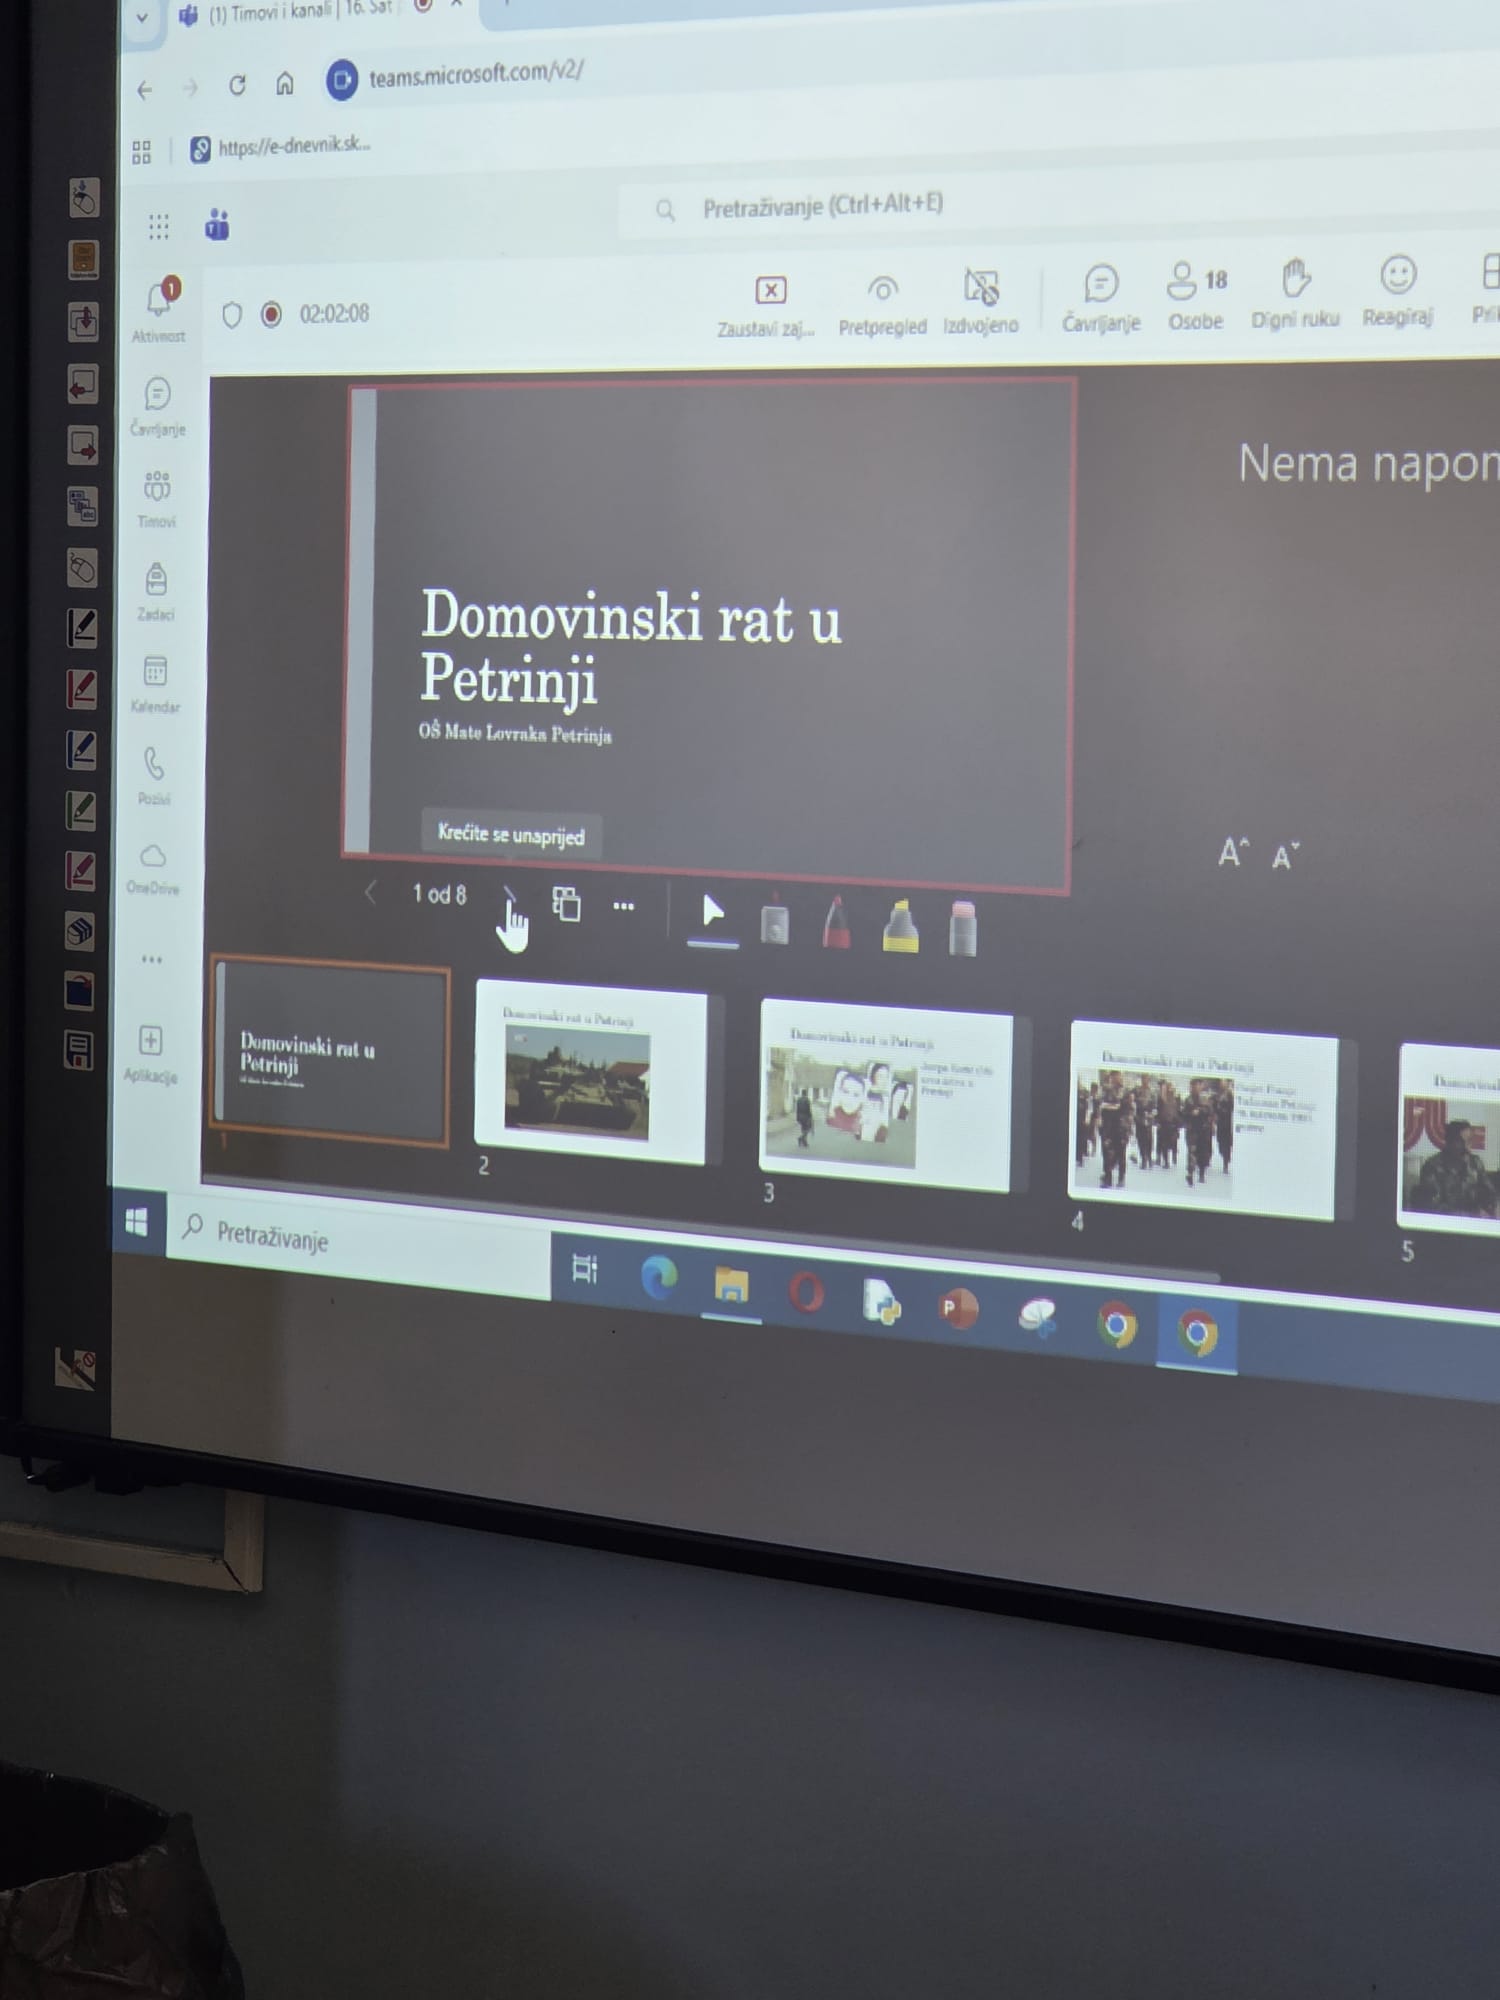The image size is (1500, 2000).
Task: Open the Zadaci backpack icon
Action: (x=156, y=581)
